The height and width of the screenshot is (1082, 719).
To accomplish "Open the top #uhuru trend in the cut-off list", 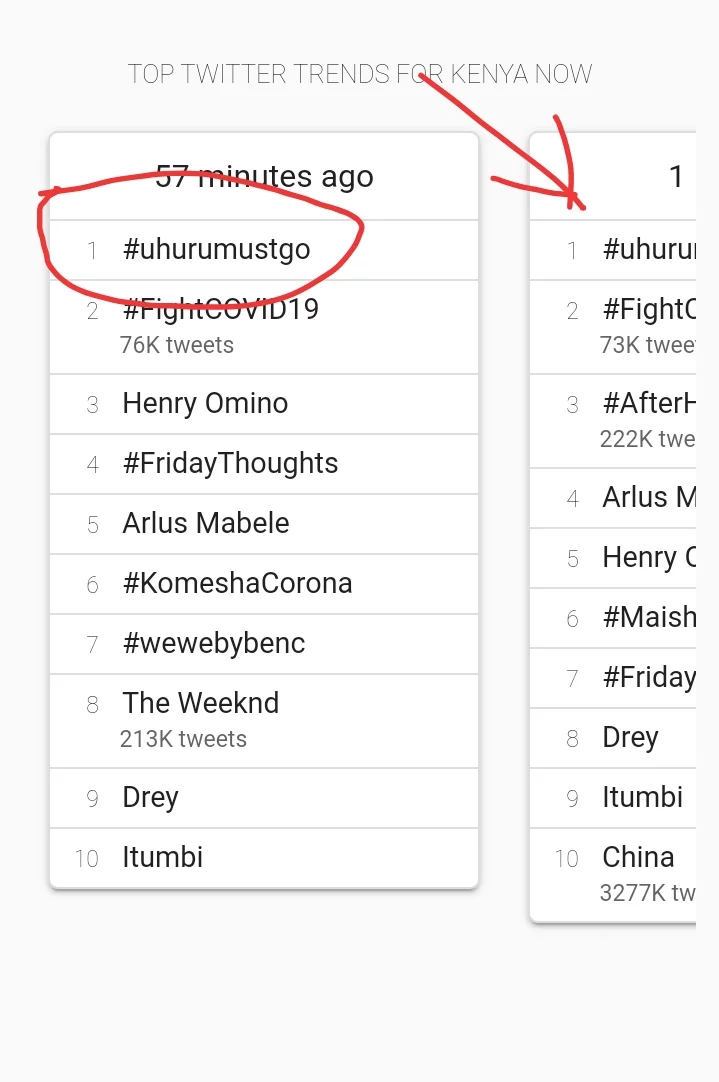I will tap(648, 250).
